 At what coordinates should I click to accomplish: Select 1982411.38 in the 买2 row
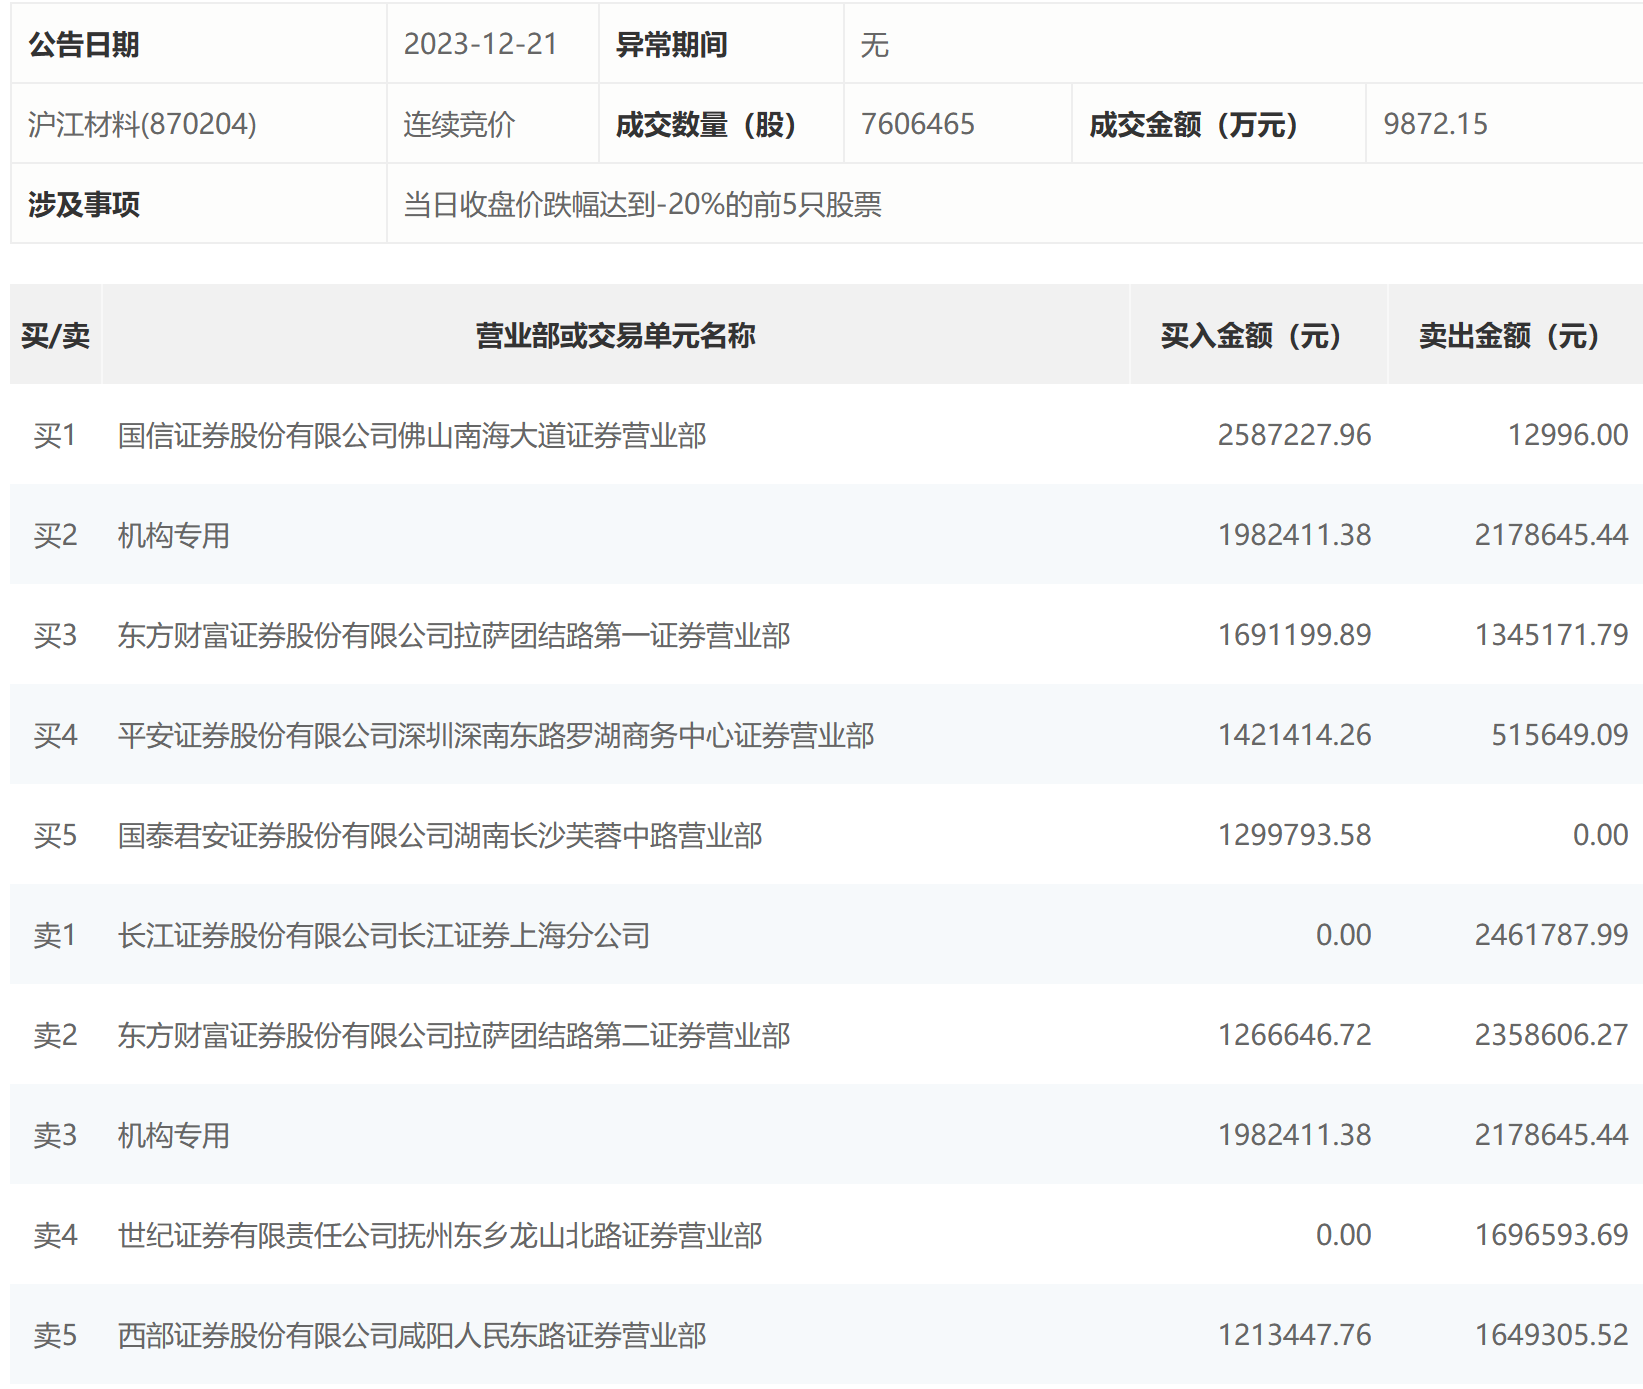click(1295, 535)
